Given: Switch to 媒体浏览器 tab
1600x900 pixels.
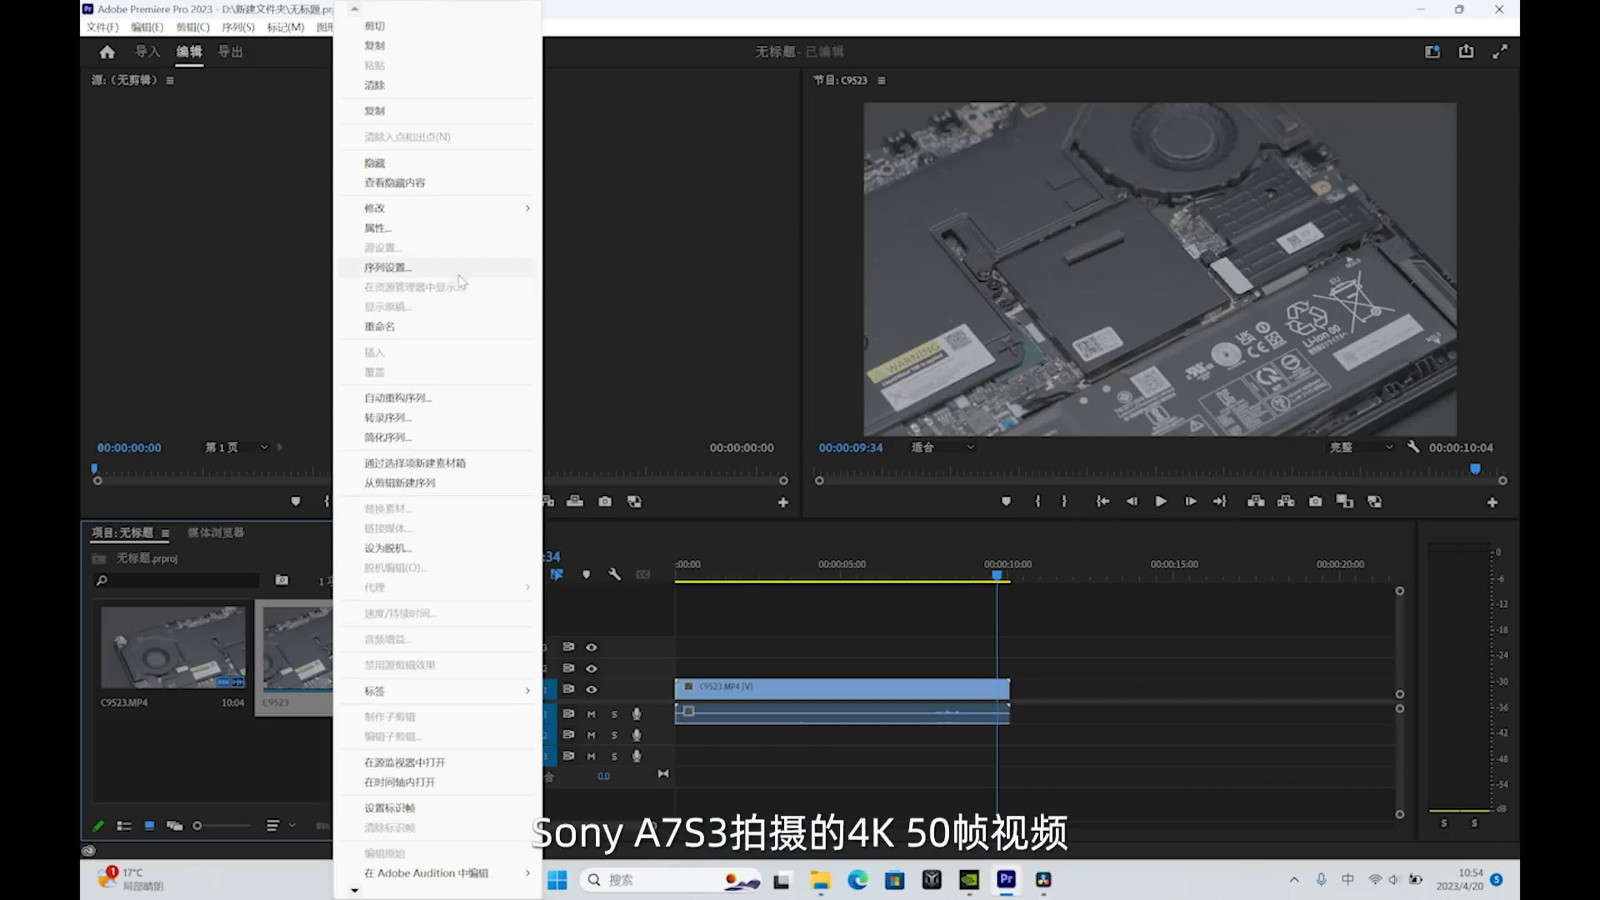Looking at the screenshot, I should [x=216, y=532].
